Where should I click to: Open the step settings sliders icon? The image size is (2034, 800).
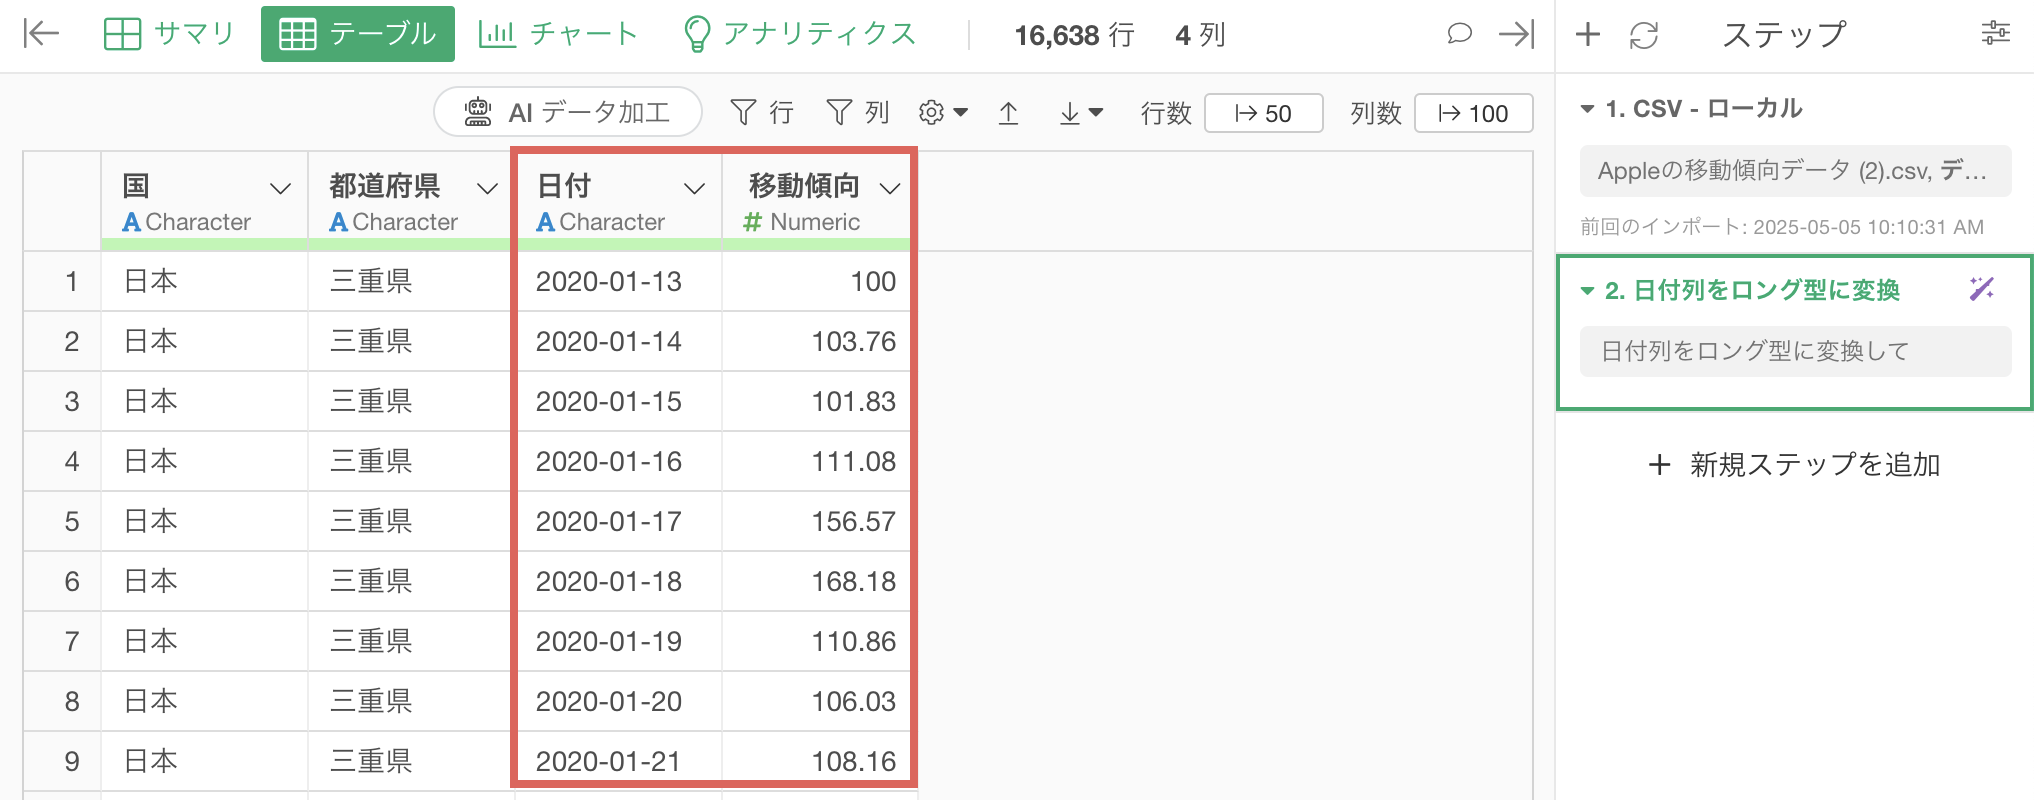[1995, 34]
